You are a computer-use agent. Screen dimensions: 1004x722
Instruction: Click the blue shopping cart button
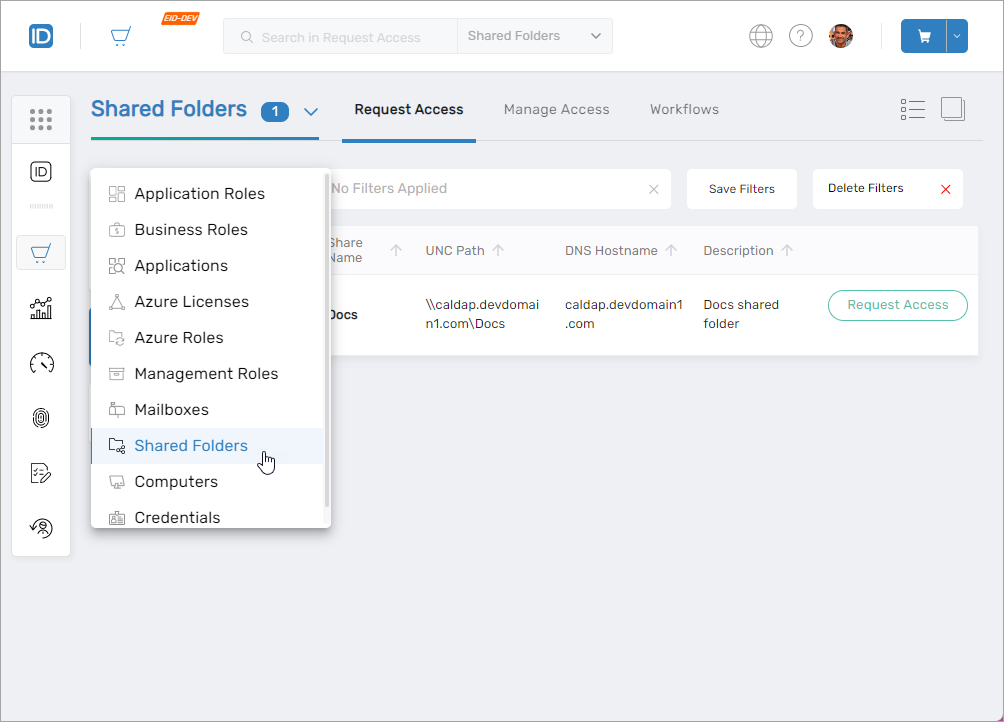[x=924, y=36]
